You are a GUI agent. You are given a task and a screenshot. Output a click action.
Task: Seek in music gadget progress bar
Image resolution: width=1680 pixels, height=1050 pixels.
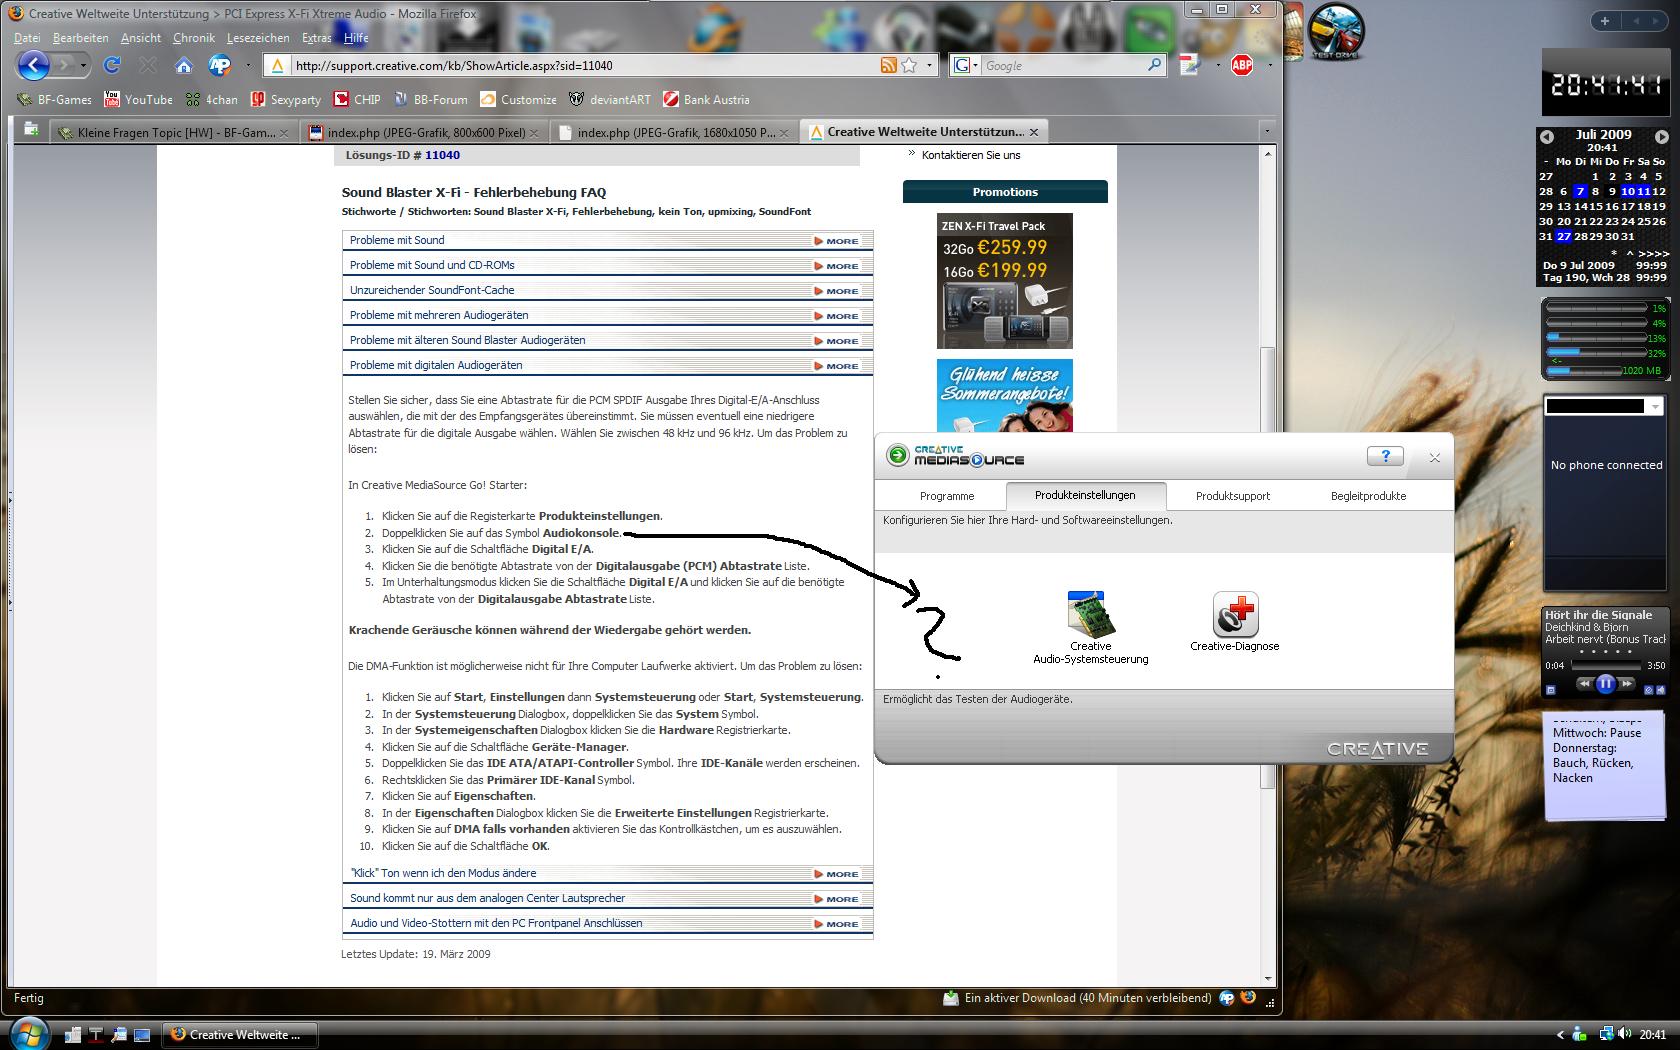click(x=1606, y=665)
